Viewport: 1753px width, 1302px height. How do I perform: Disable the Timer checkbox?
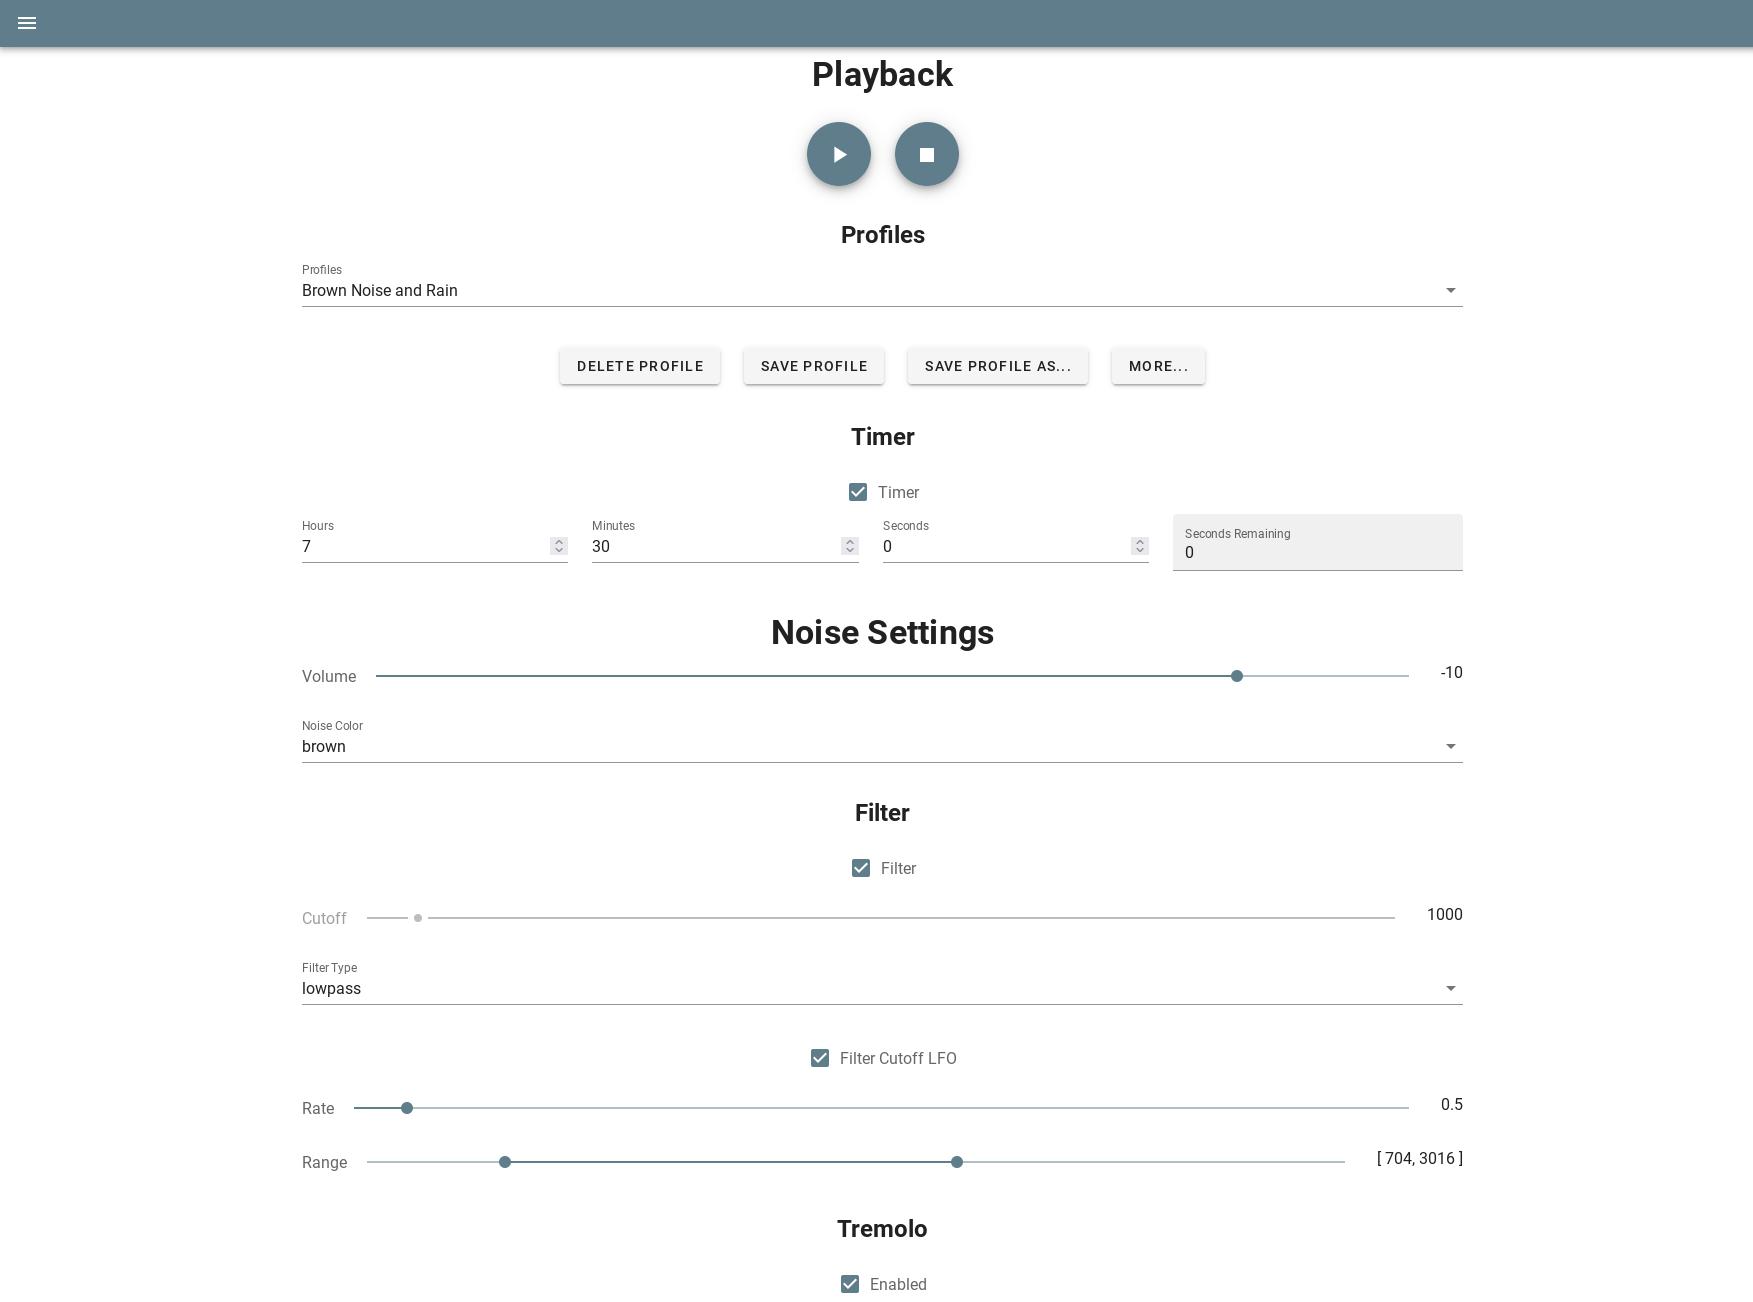click(858, 492)
